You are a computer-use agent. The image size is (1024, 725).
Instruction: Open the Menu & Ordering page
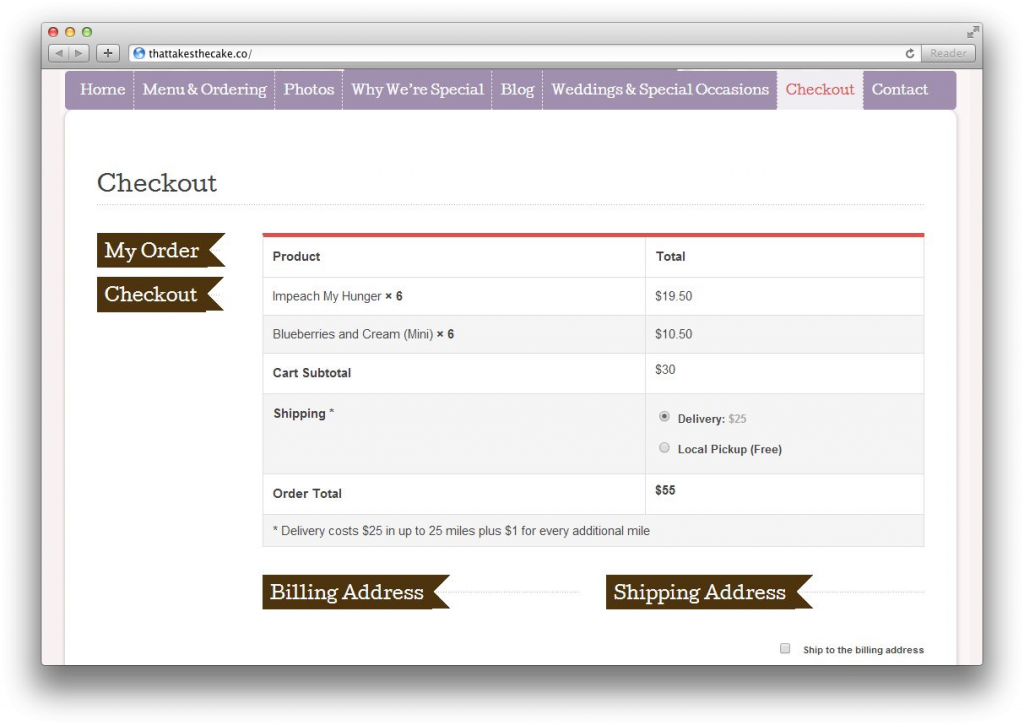[x=204, y=90]
